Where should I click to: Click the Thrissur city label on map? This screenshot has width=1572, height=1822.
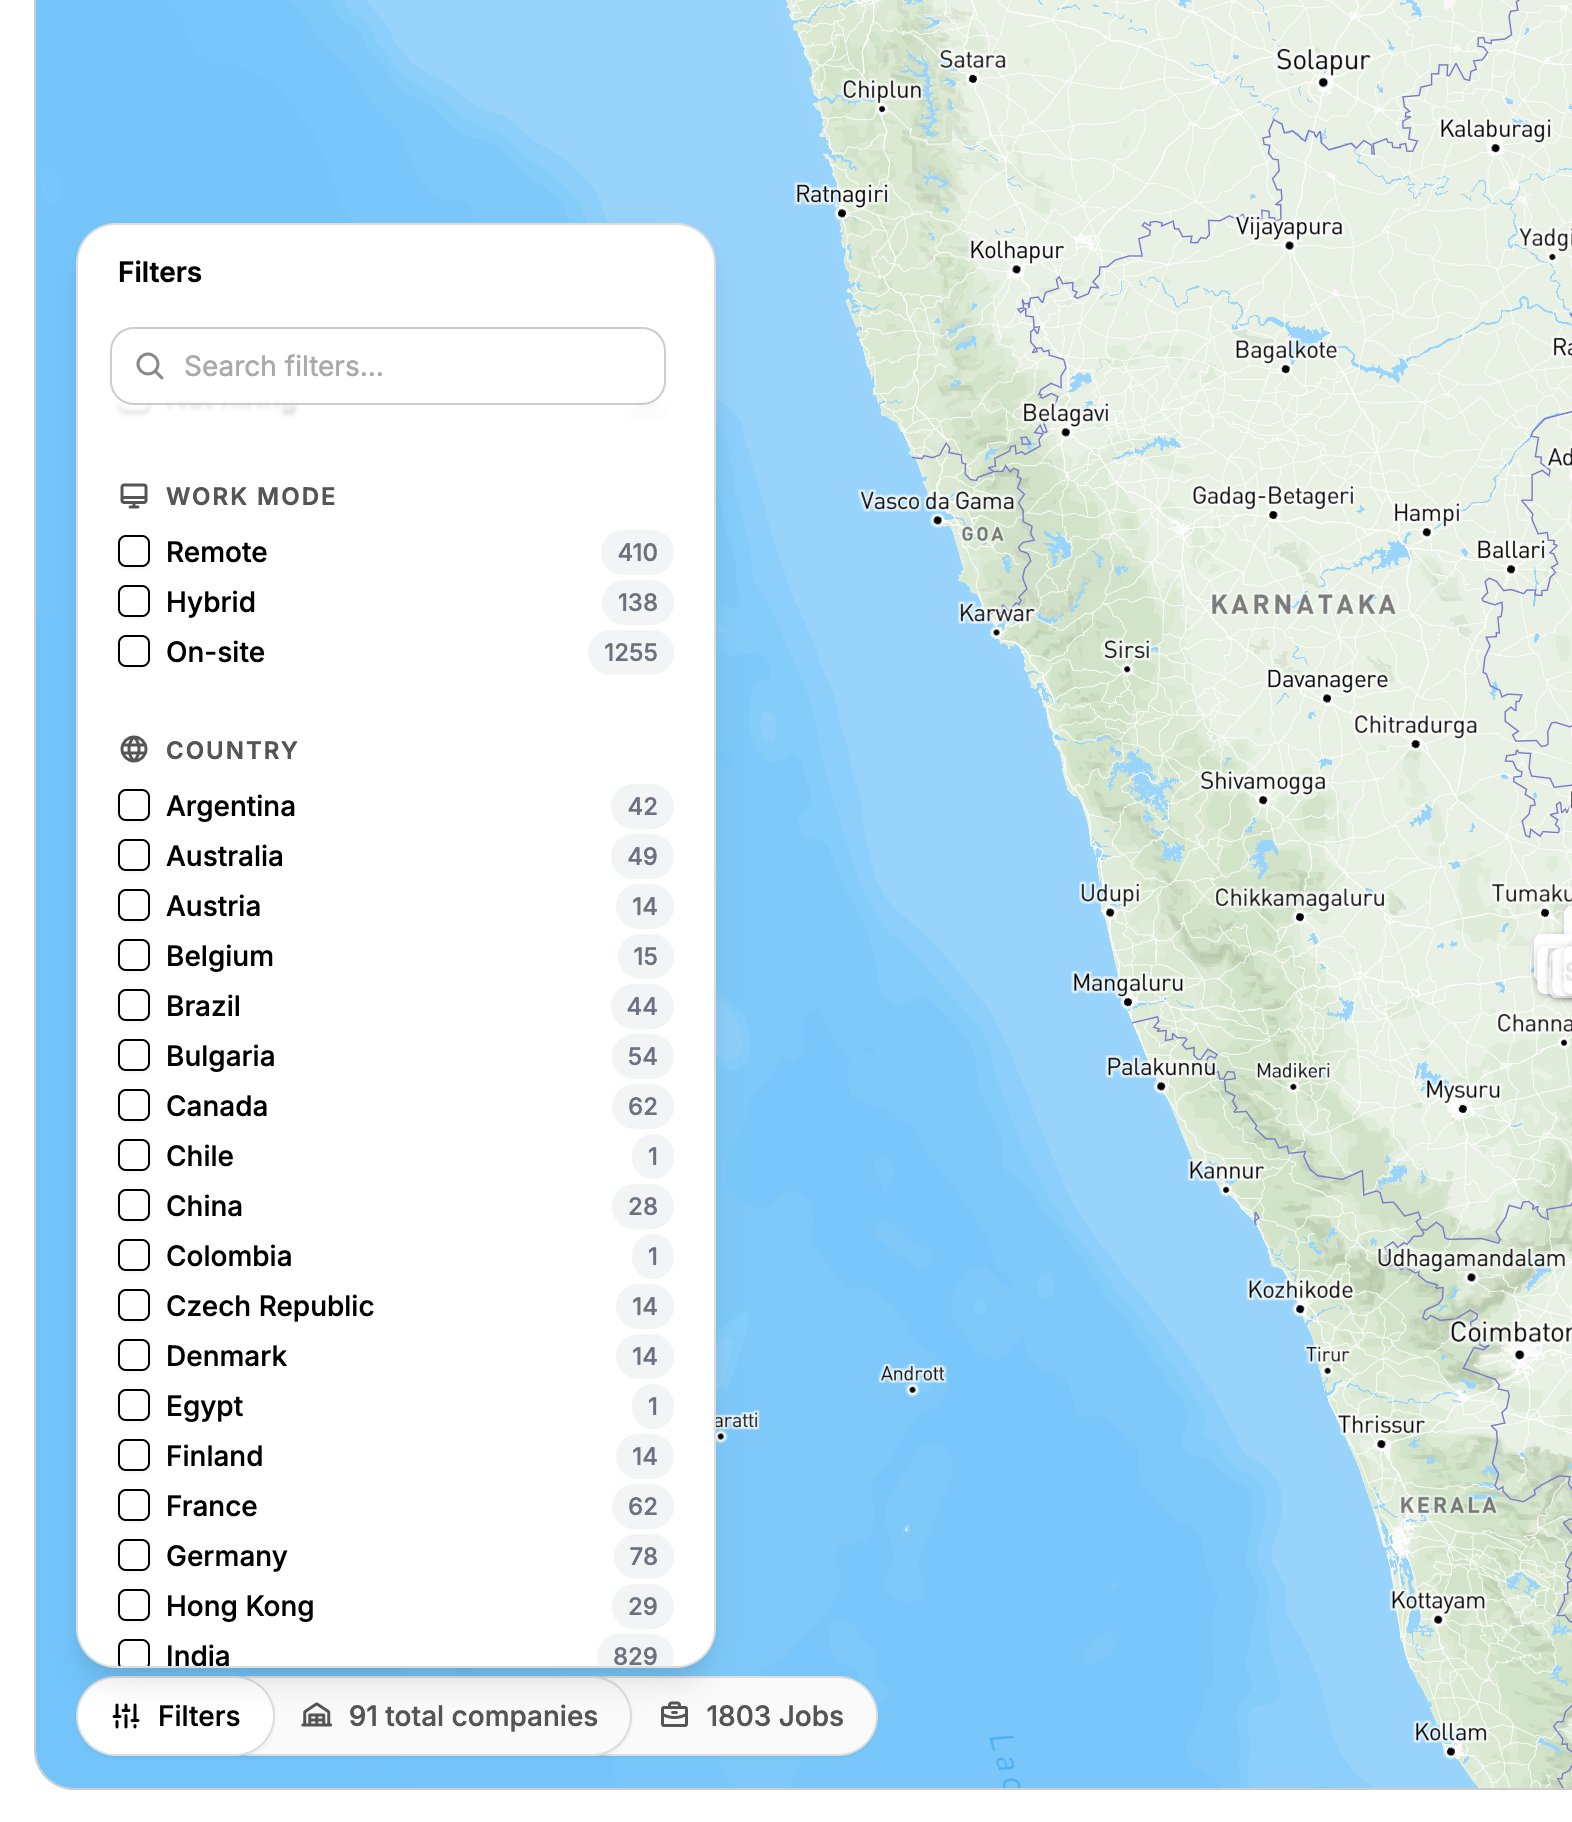pyautogui.click(x=1381, y=1424)
